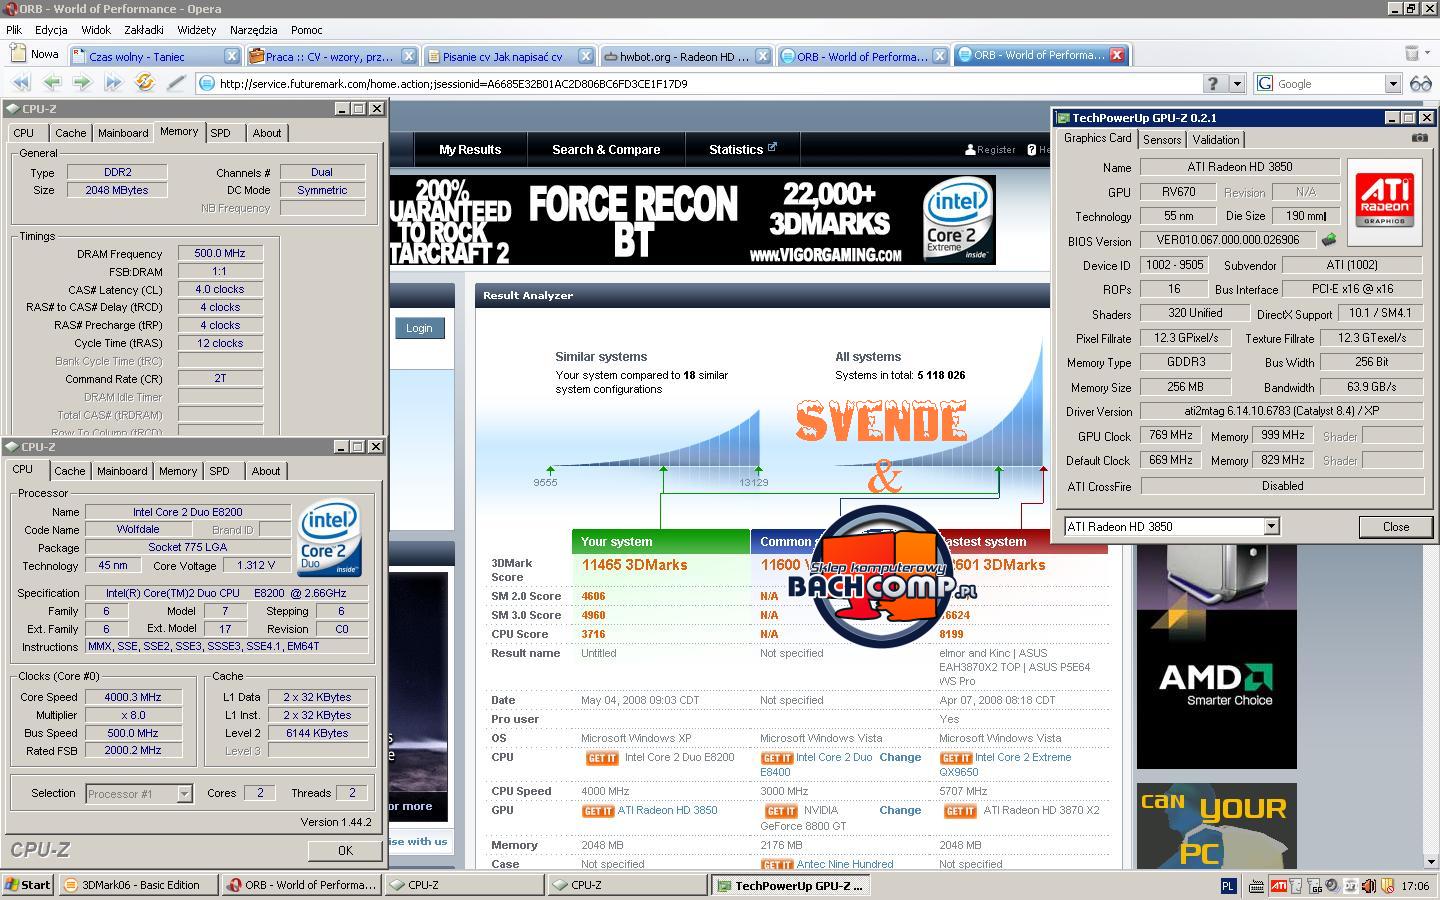Click the on-screen keyboard tray icon
Screen dimensions: 1440x900
point(1255,886)
